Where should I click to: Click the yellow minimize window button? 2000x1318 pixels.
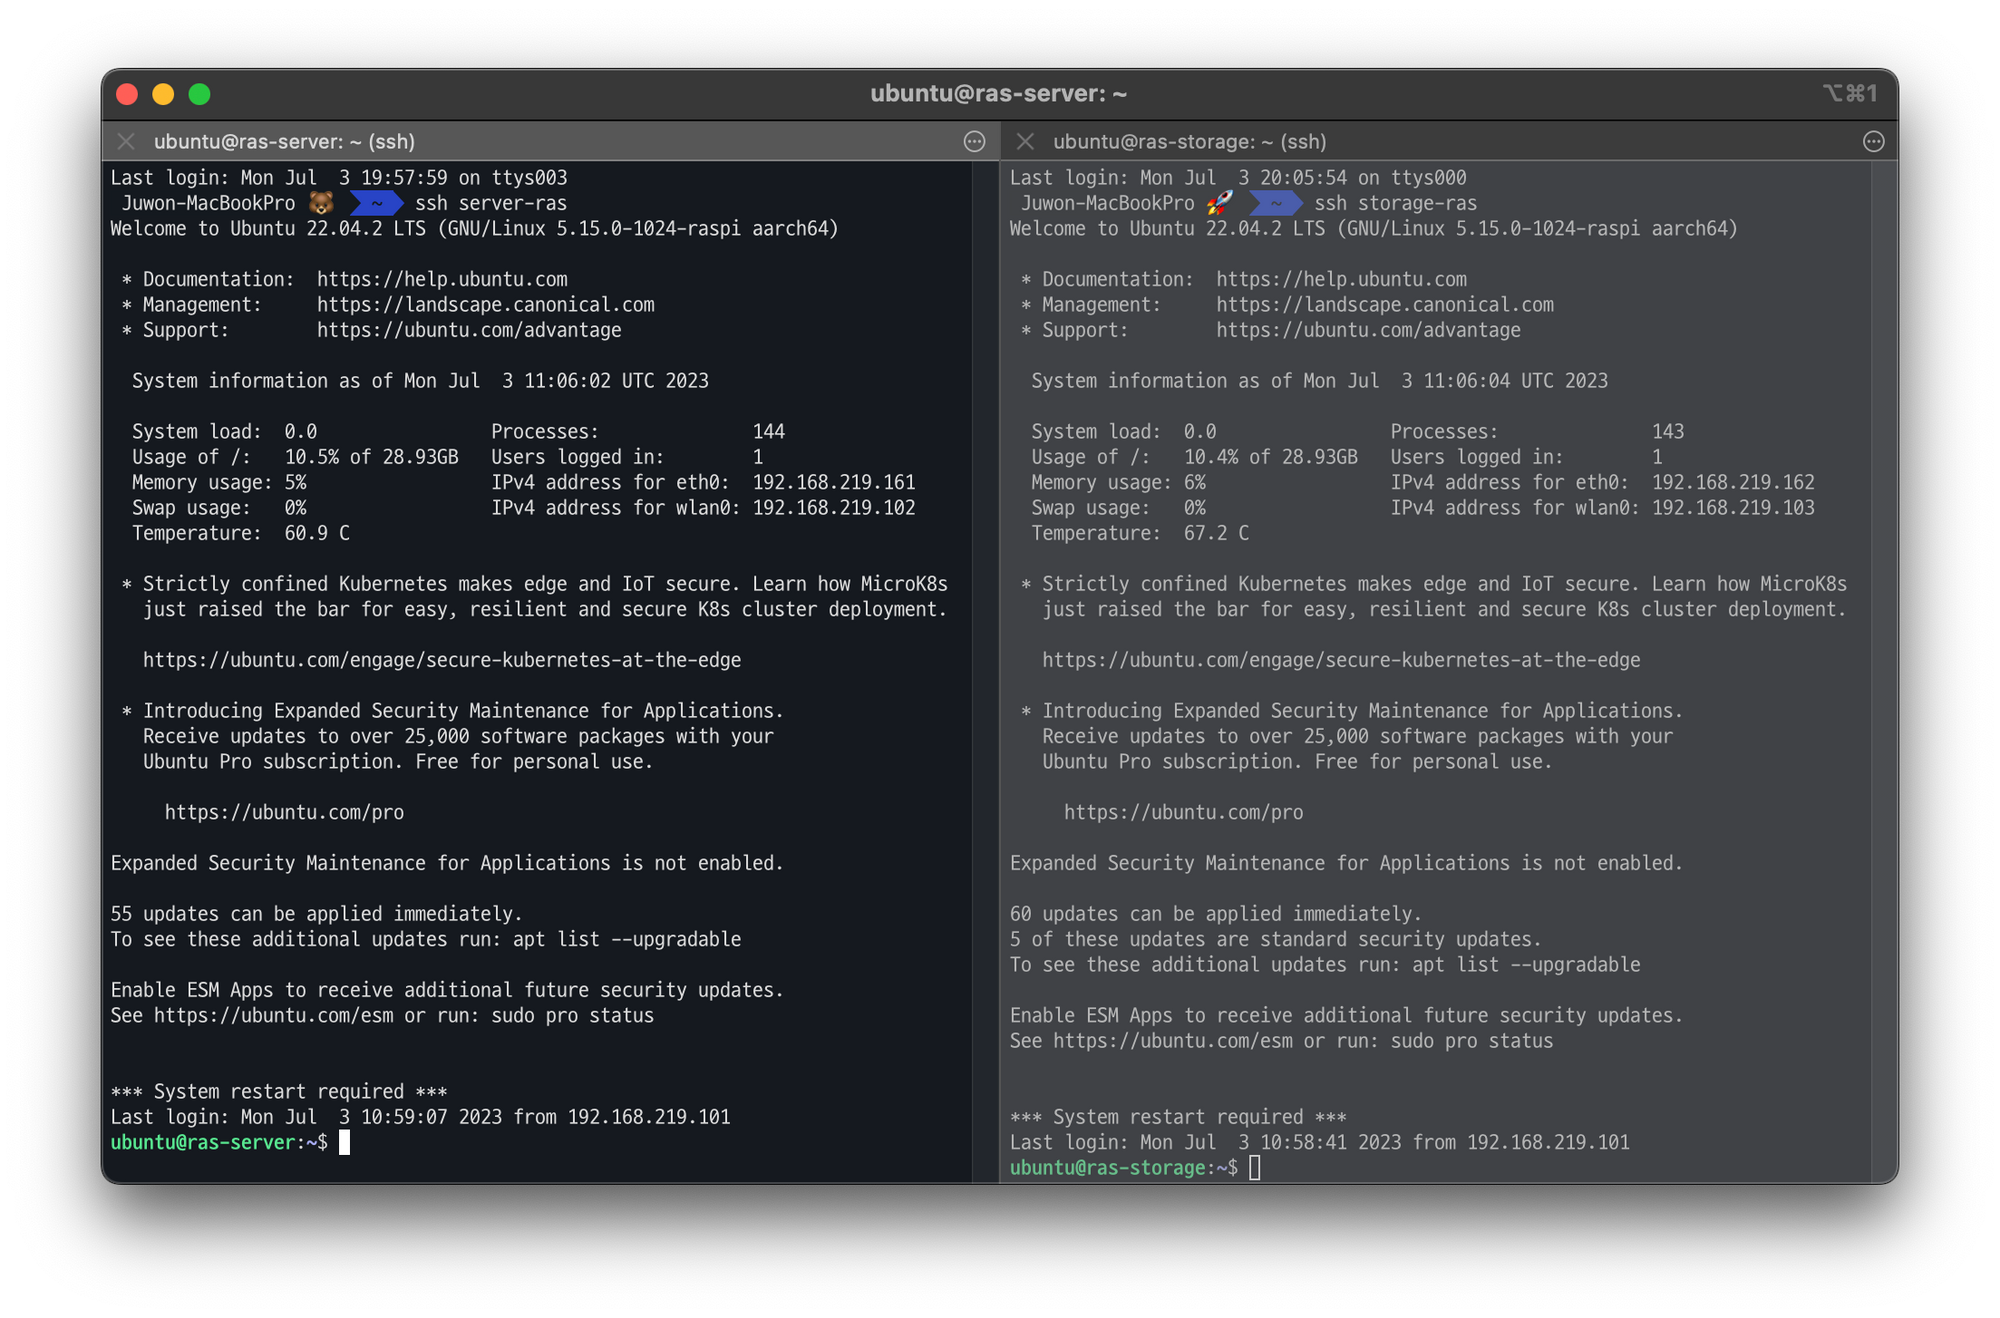point(163,94)
